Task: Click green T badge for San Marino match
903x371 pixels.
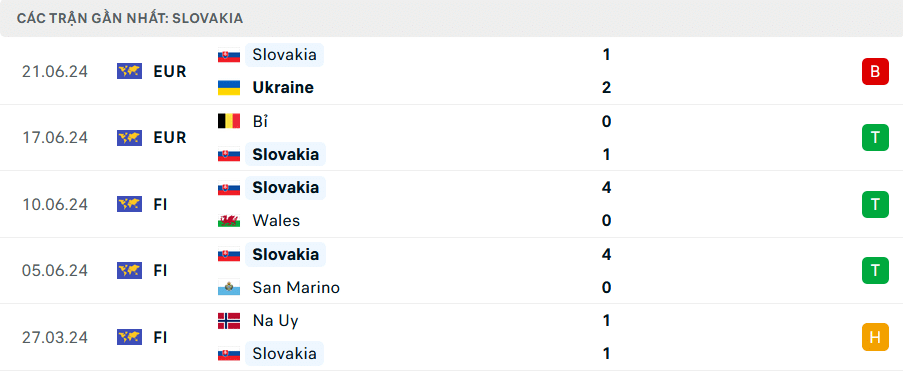Action: tap(875, 271)
